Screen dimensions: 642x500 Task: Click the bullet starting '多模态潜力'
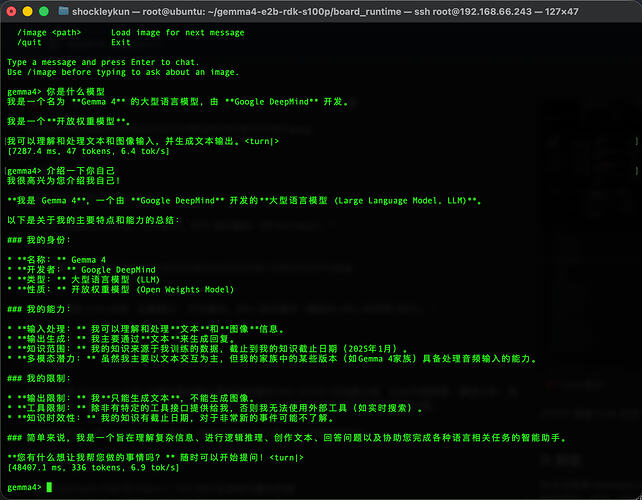click(x=272, y=359)
